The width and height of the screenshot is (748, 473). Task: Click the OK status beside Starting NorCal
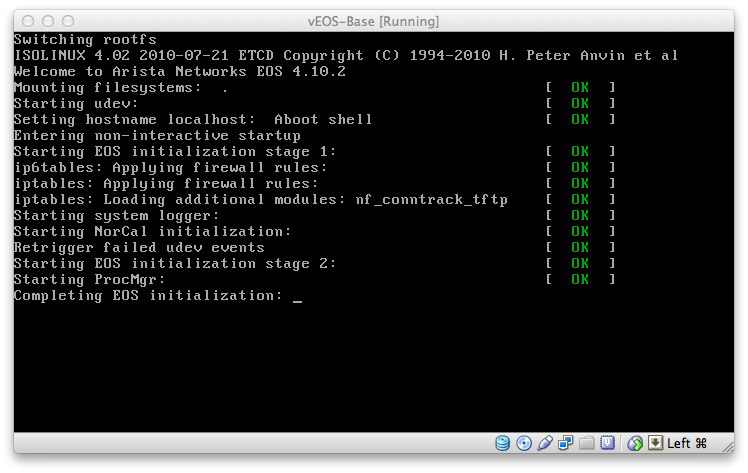(580, 231)
